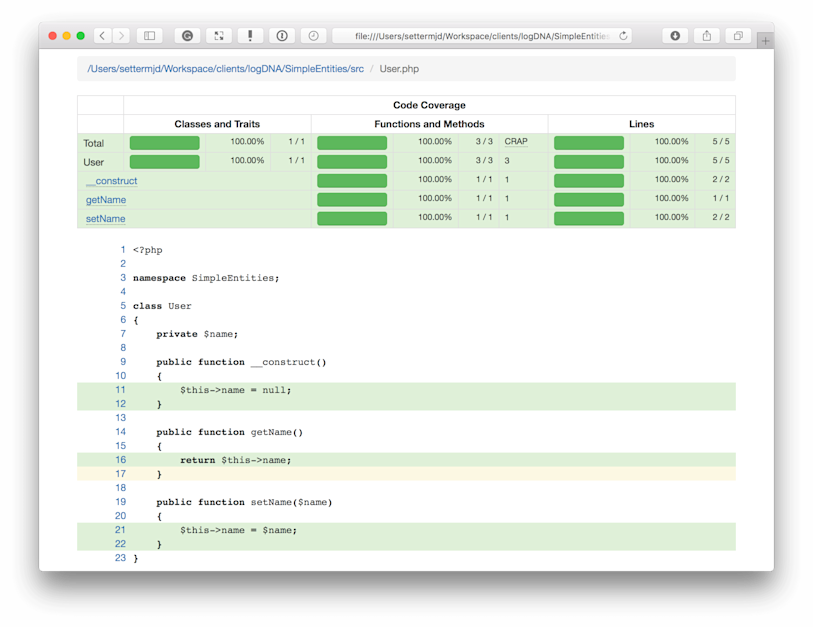The width and height of the screenshot is (813, 627).
Task: Click the exclamation mark extension icon
Action: click(x=250, y=36)
